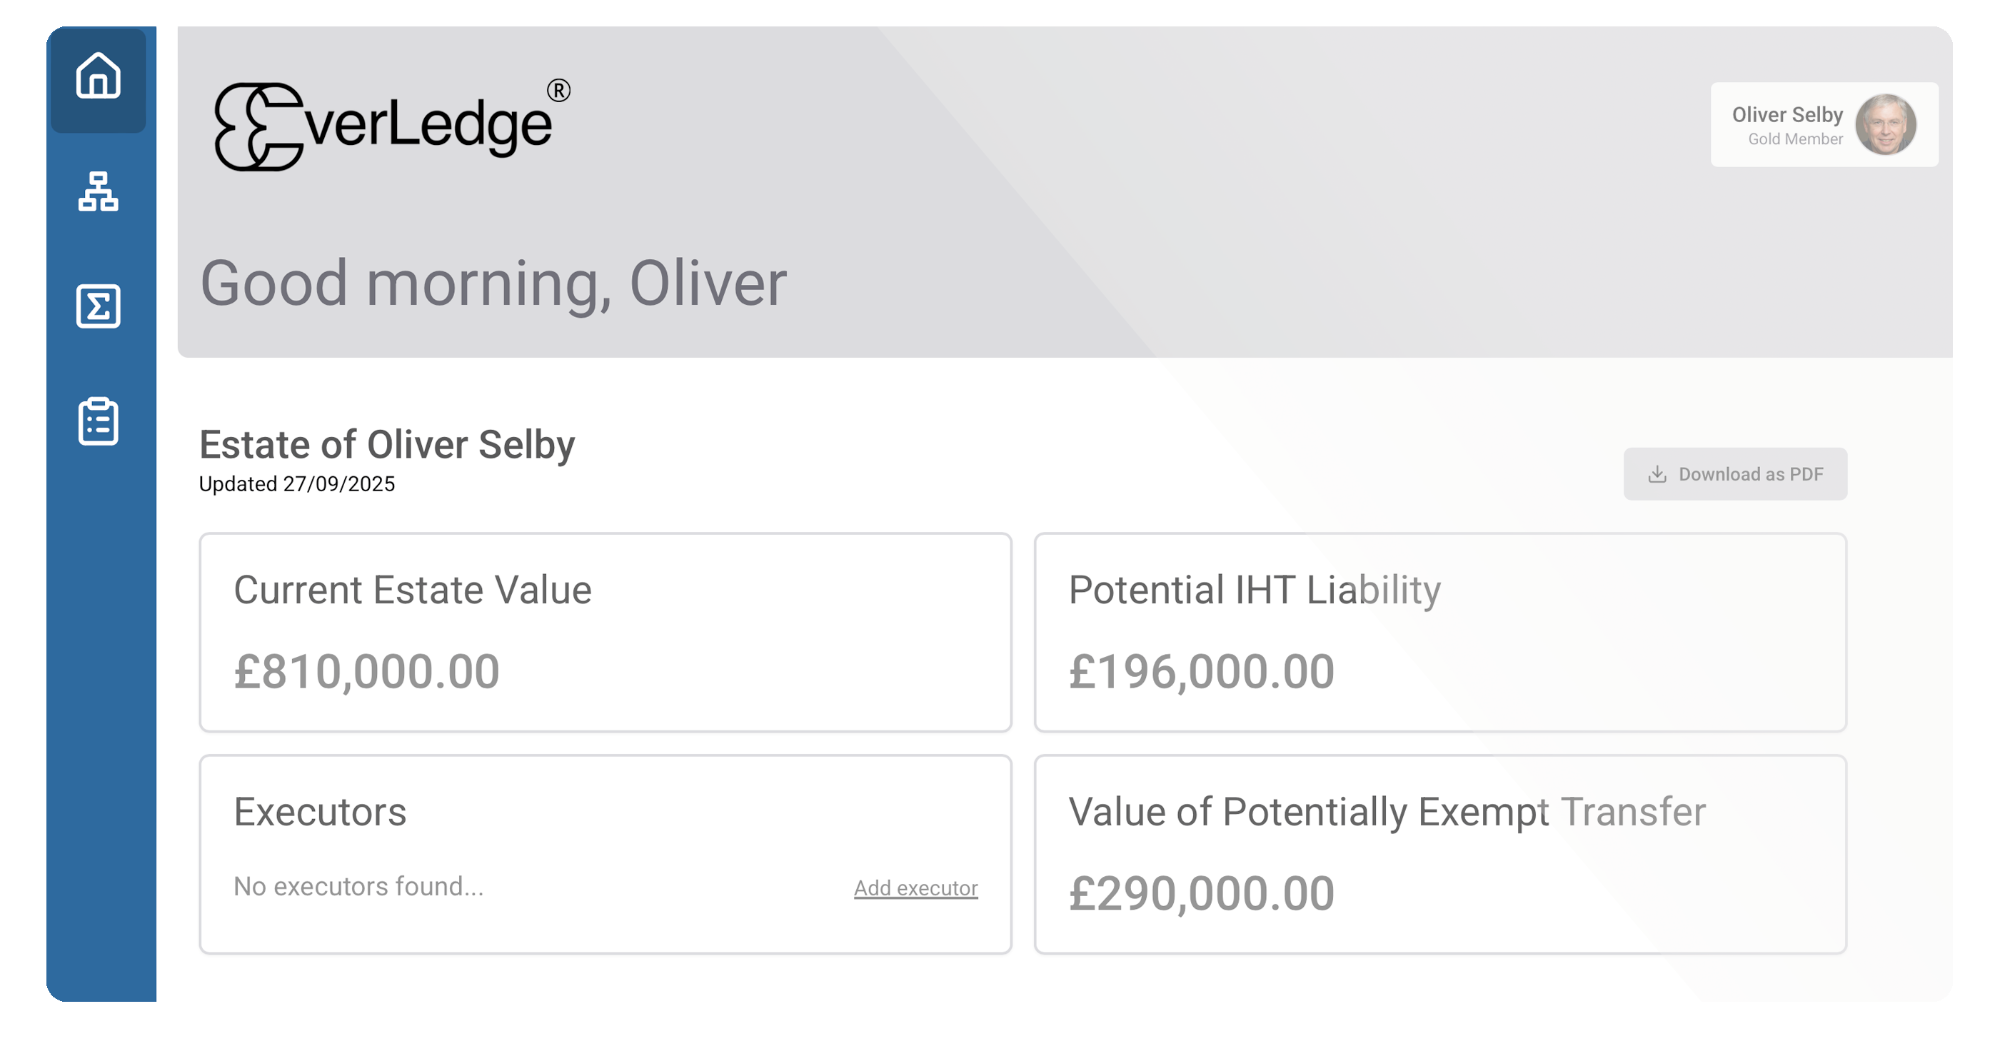Click the £810,000.00 estate value figure
The image size is (2000, 1040).
pos(366,671)
